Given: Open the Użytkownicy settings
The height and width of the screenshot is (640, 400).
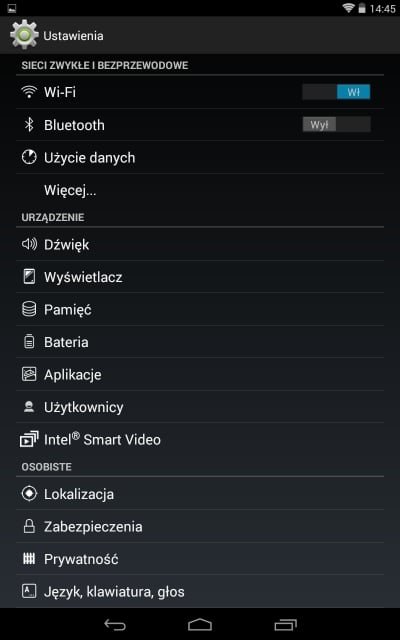Looking at the screenshot, I should (x=200, y=407).
